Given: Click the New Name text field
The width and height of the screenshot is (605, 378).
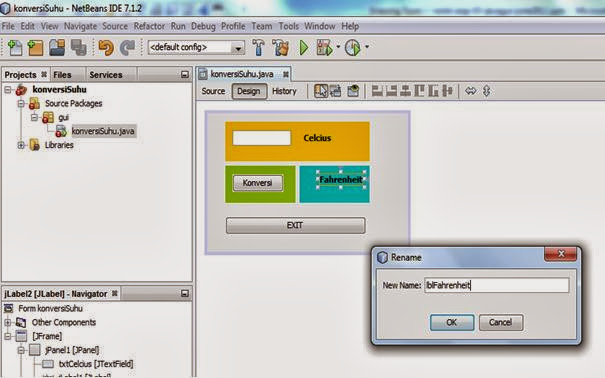Looking at the screenshot, I should click(x=497, y=285).
